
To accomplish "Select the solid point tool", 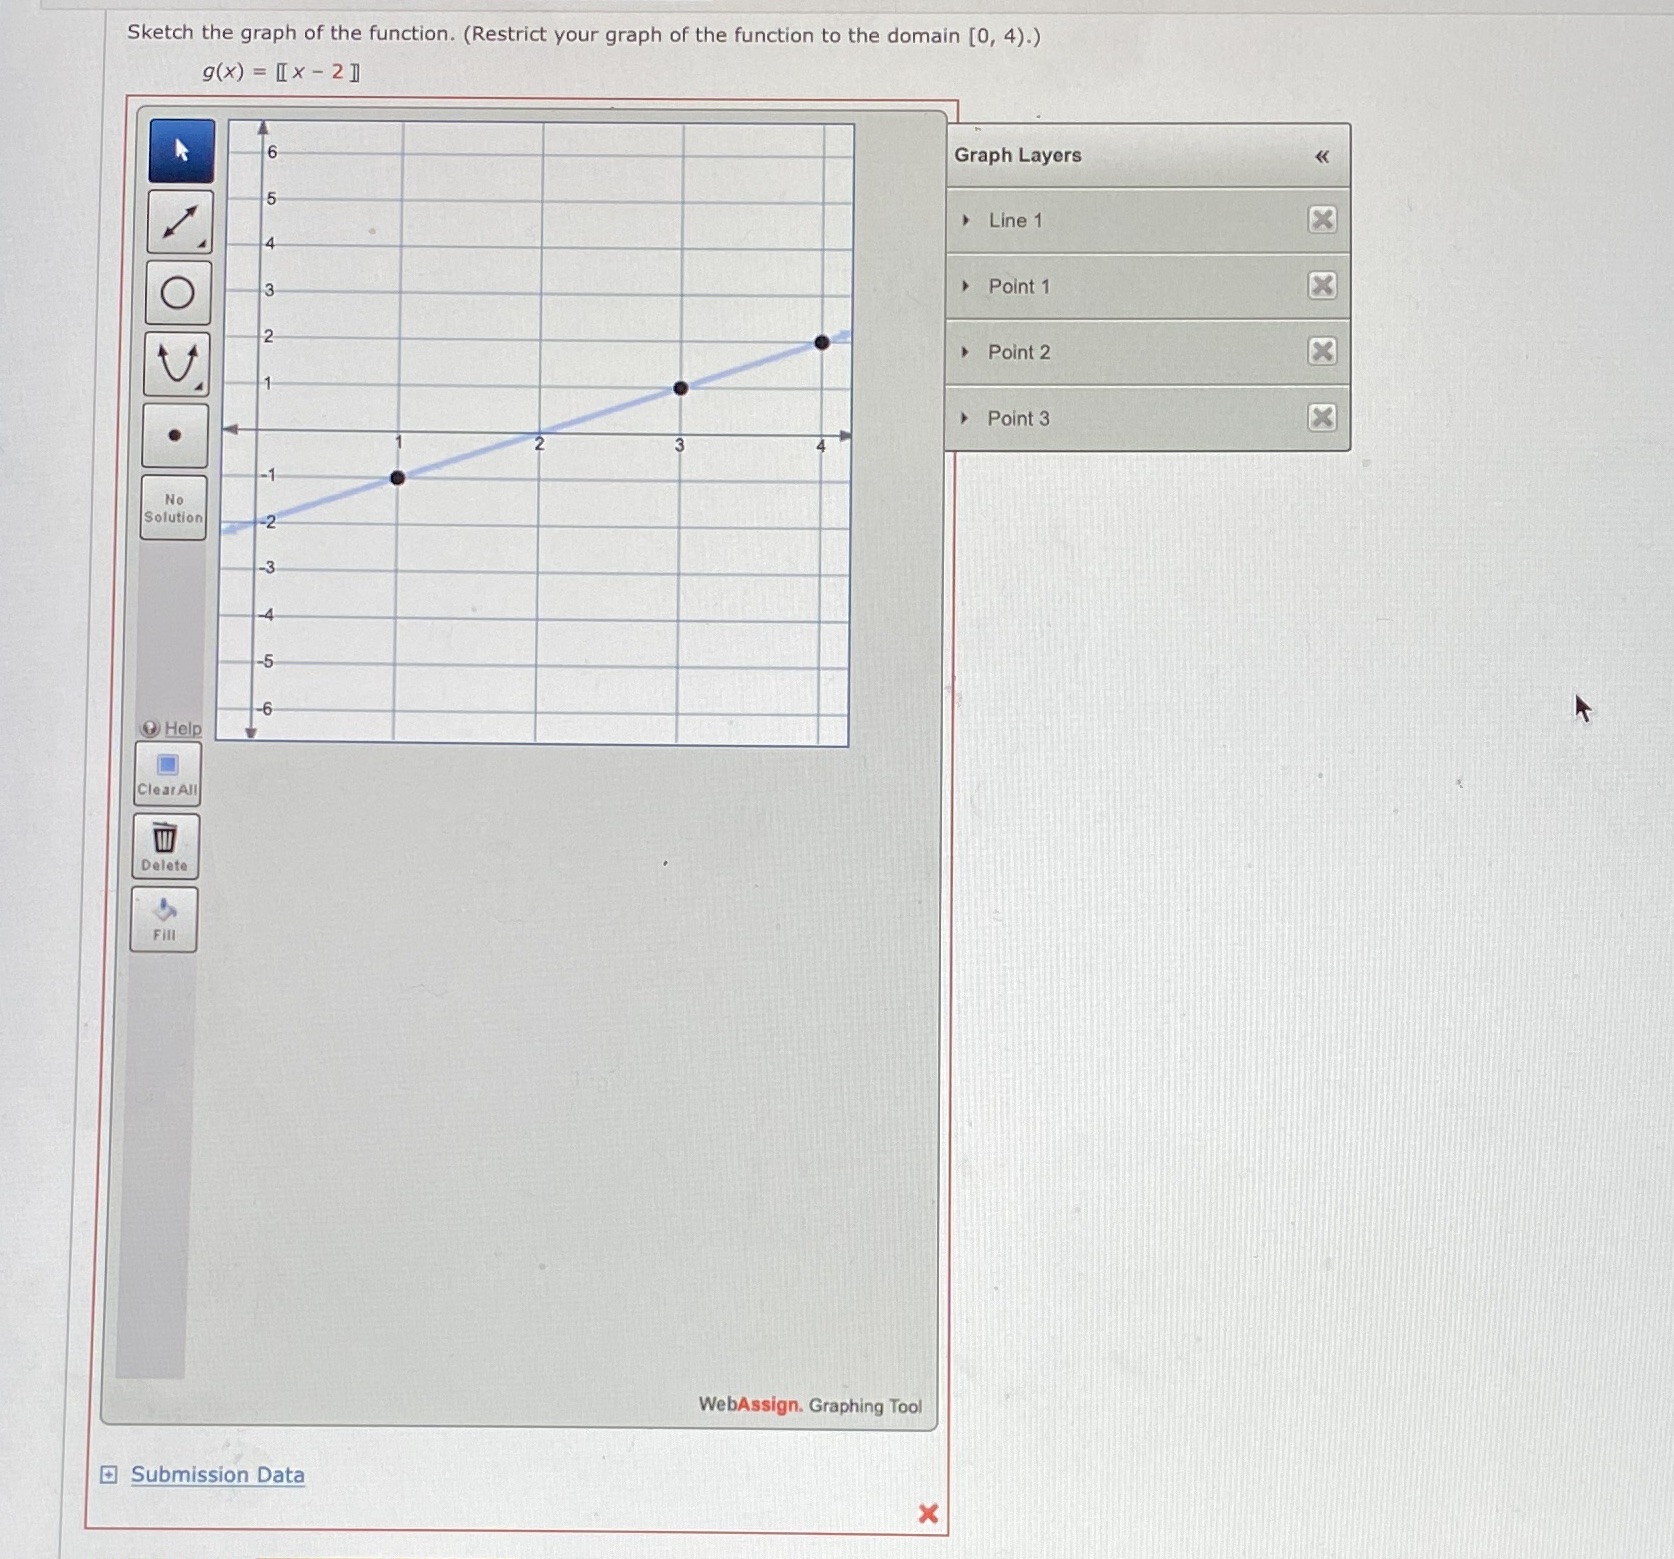I will 175,435.
